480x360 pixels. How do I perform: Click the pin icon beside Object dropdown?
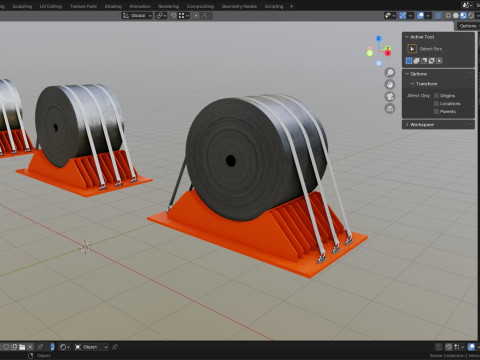click(x=115, y=347)
